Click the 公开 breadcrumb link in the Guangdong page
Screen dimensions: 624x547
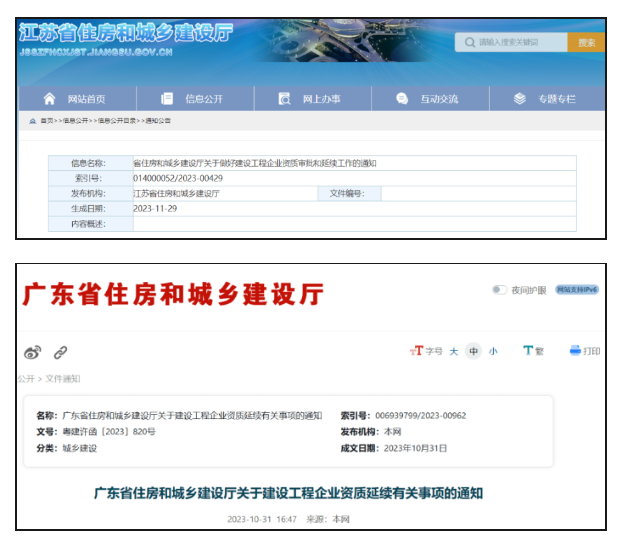coord(26,379)
